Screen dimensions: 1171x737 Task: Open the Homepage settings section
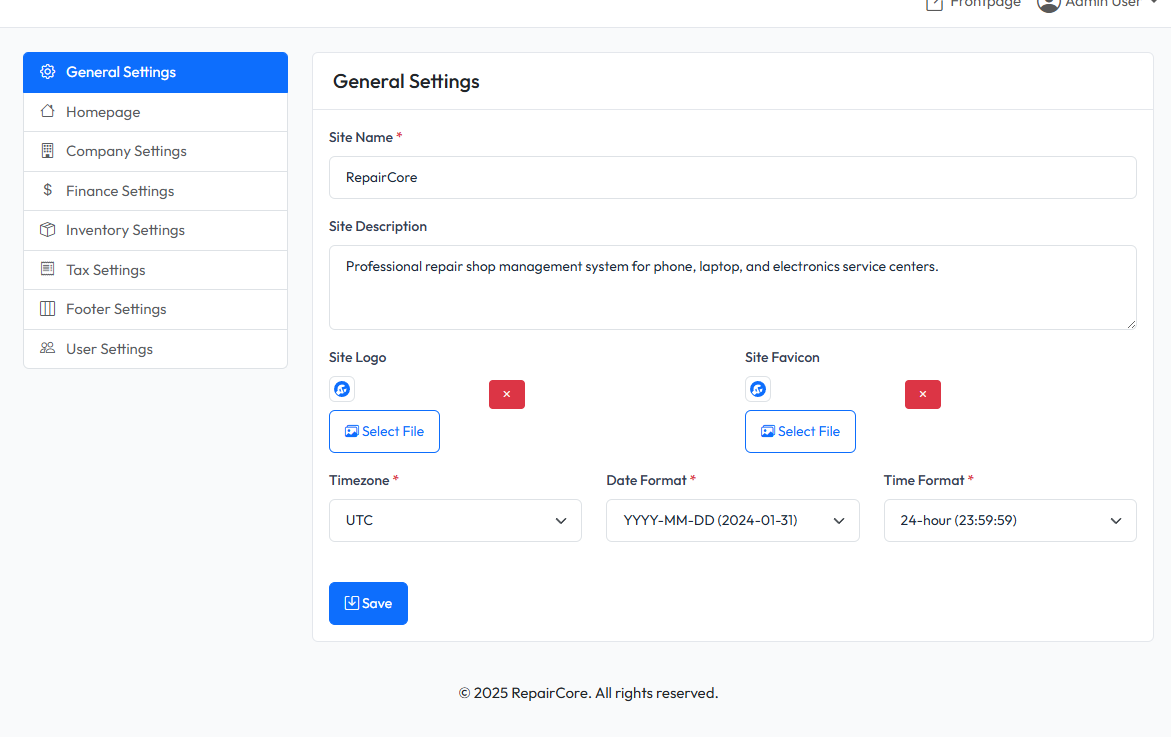(x=103, y=111)
